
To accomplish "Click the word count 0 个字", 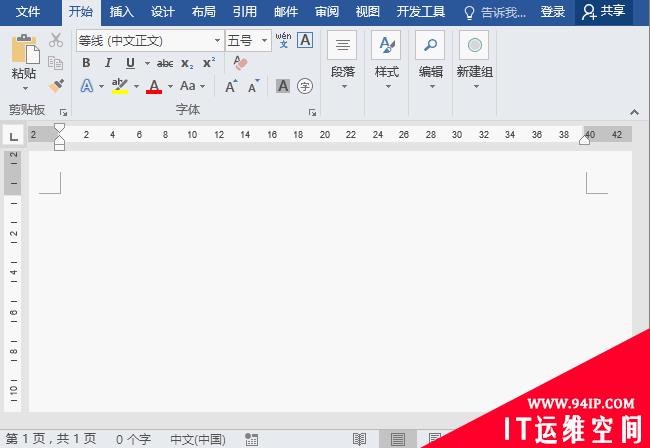I will click(x=133, y=439).
